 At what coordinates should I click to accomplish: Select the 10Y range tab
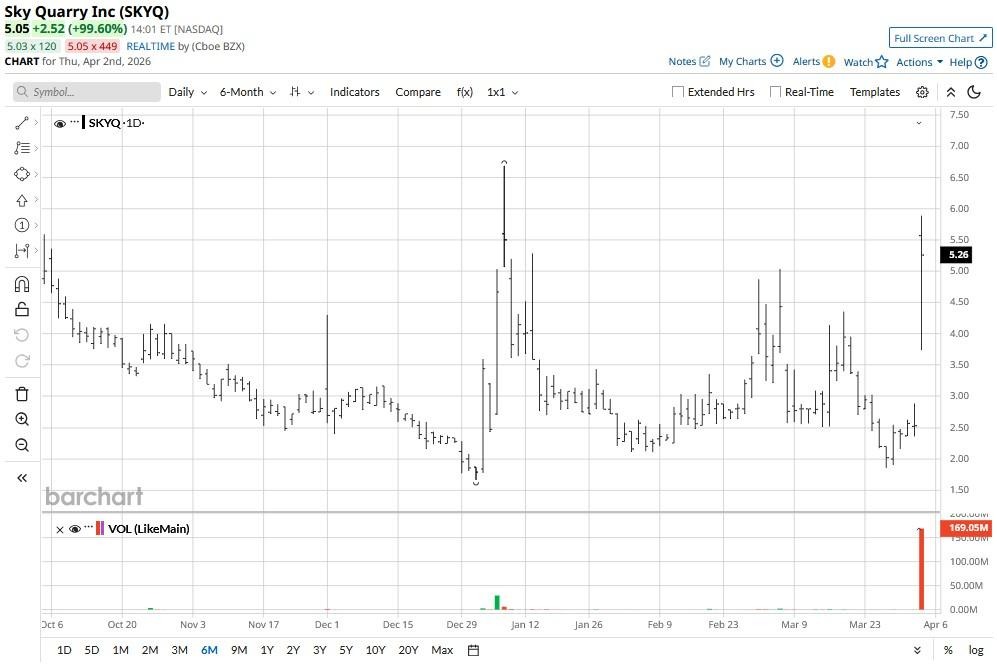375,650
